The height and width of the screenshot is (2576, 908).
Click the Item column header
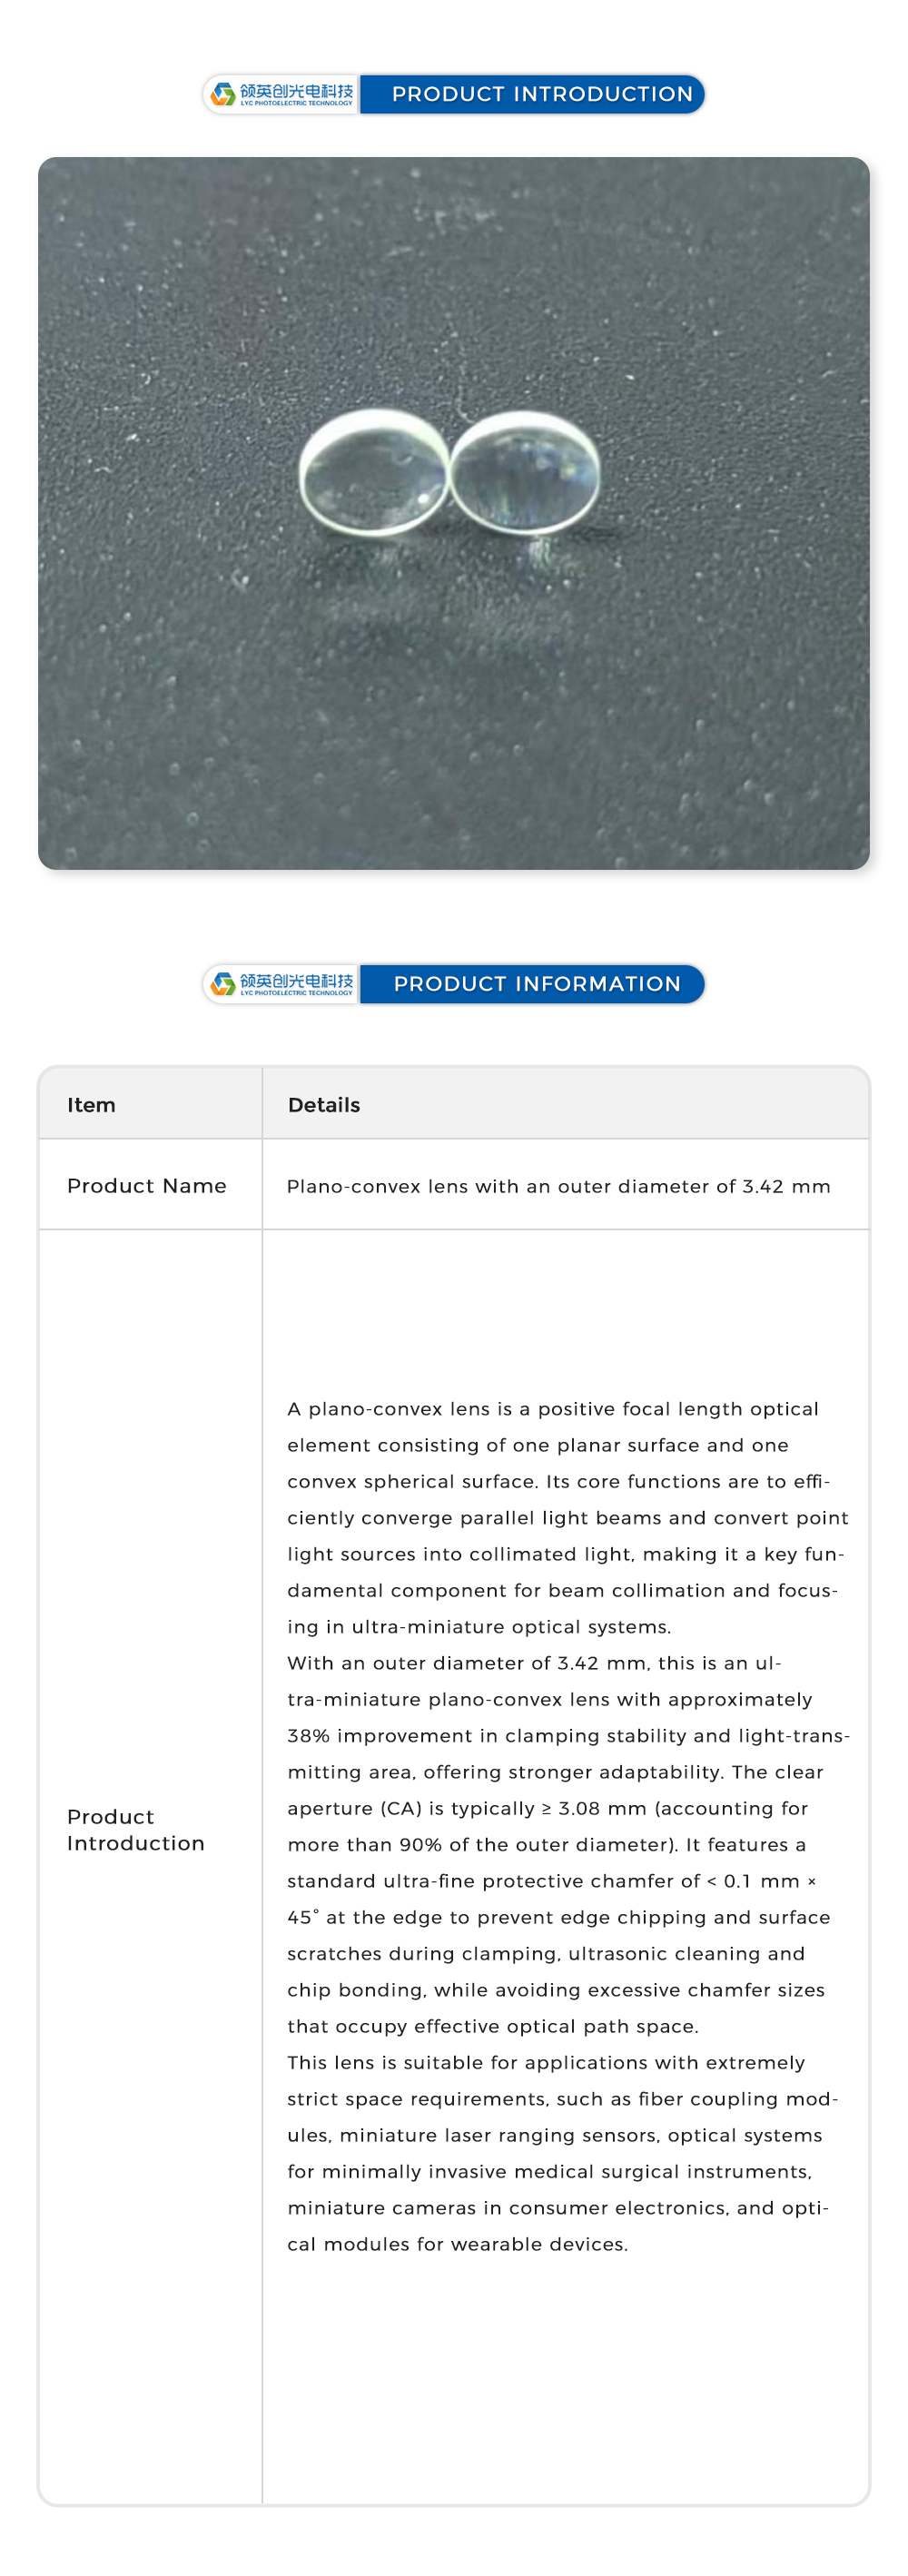coord(91,1105)
